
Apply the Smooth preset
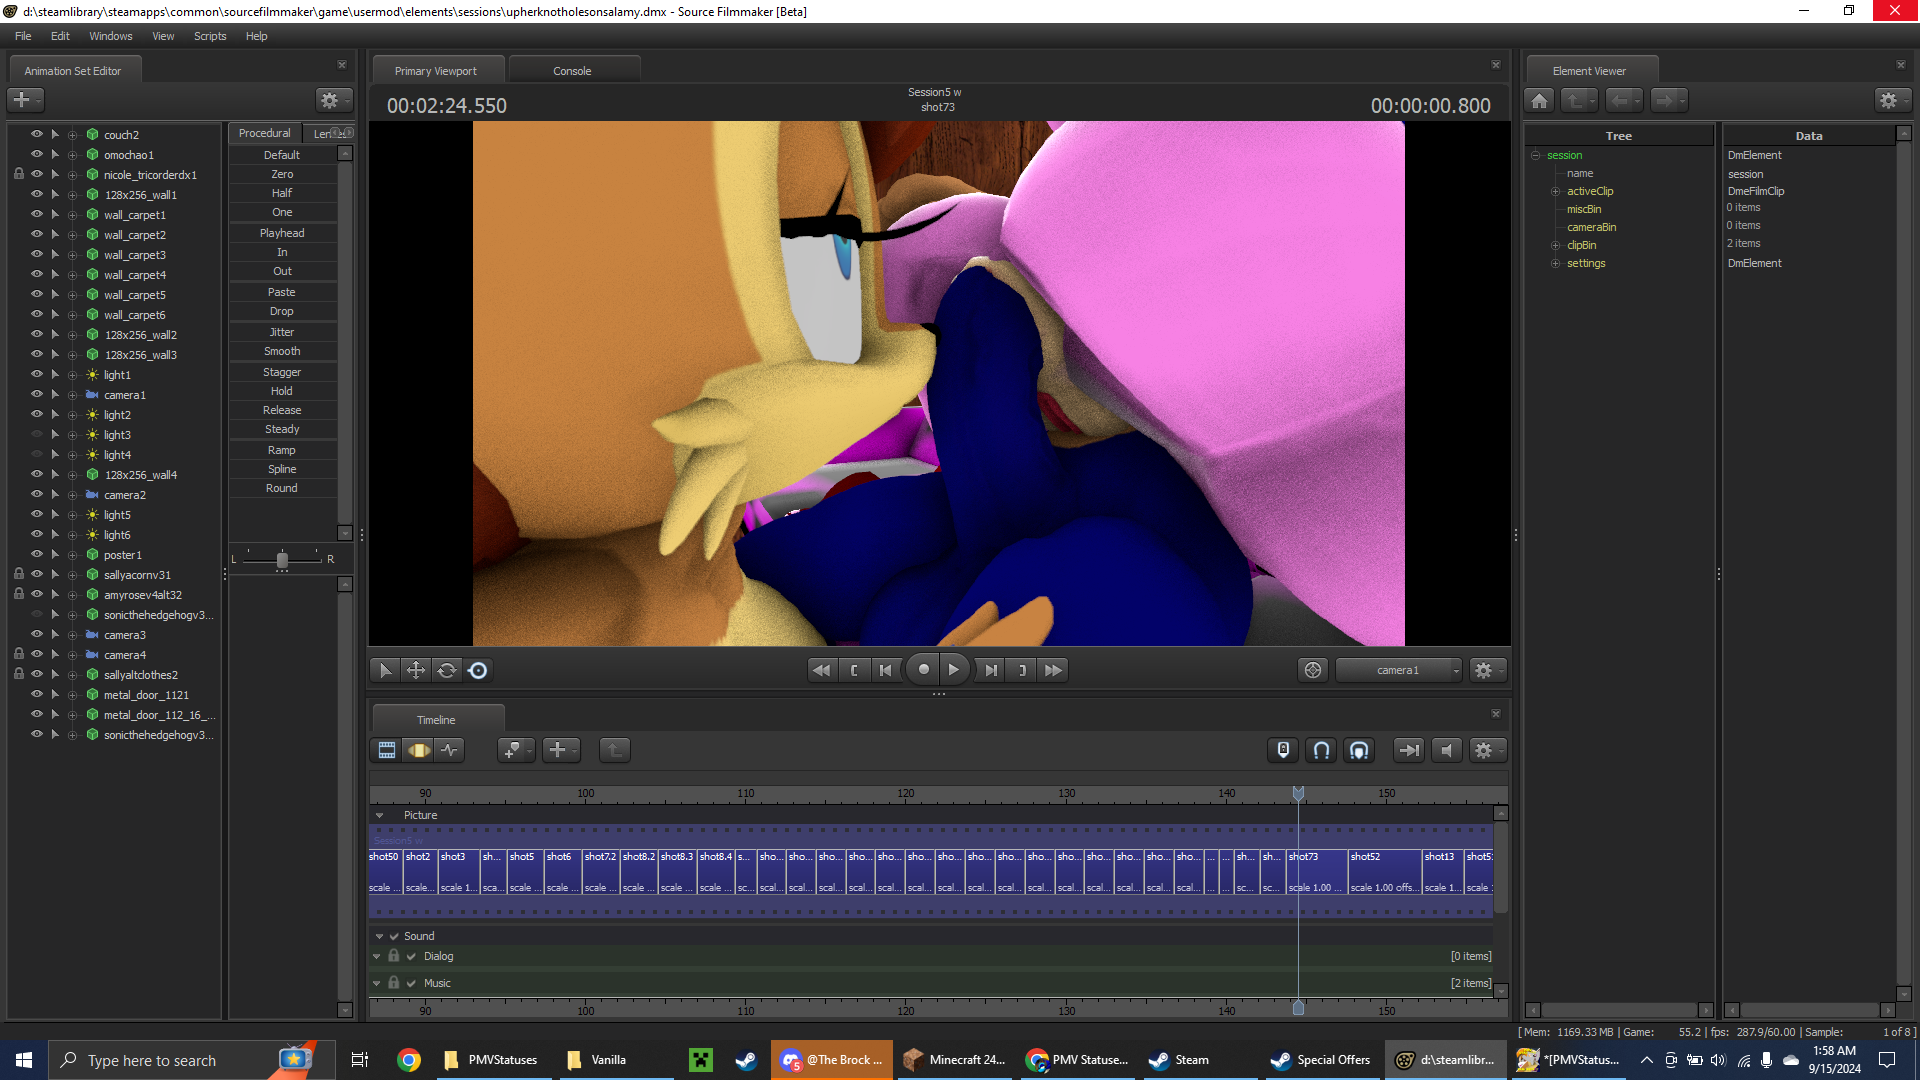tap(282, 351)
